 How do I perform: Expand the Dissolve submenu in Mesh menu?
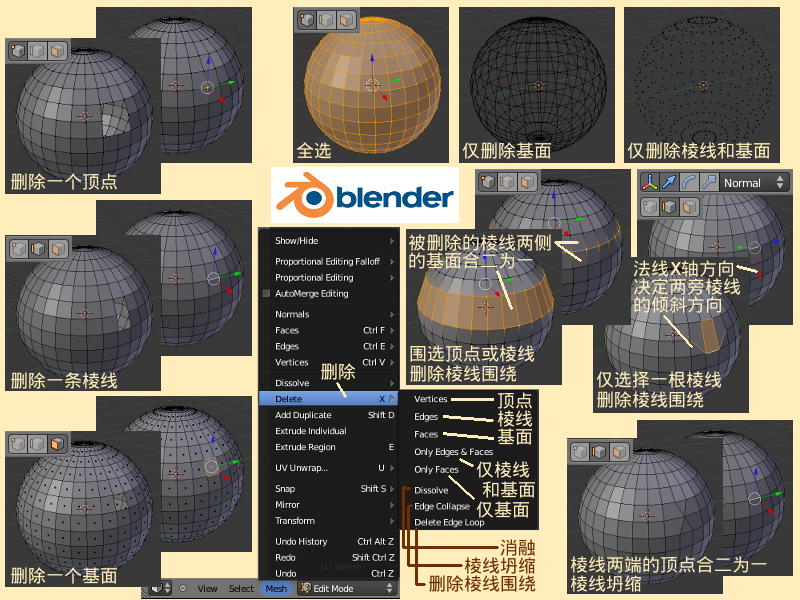pyautogui.click(x=329, y=383)
